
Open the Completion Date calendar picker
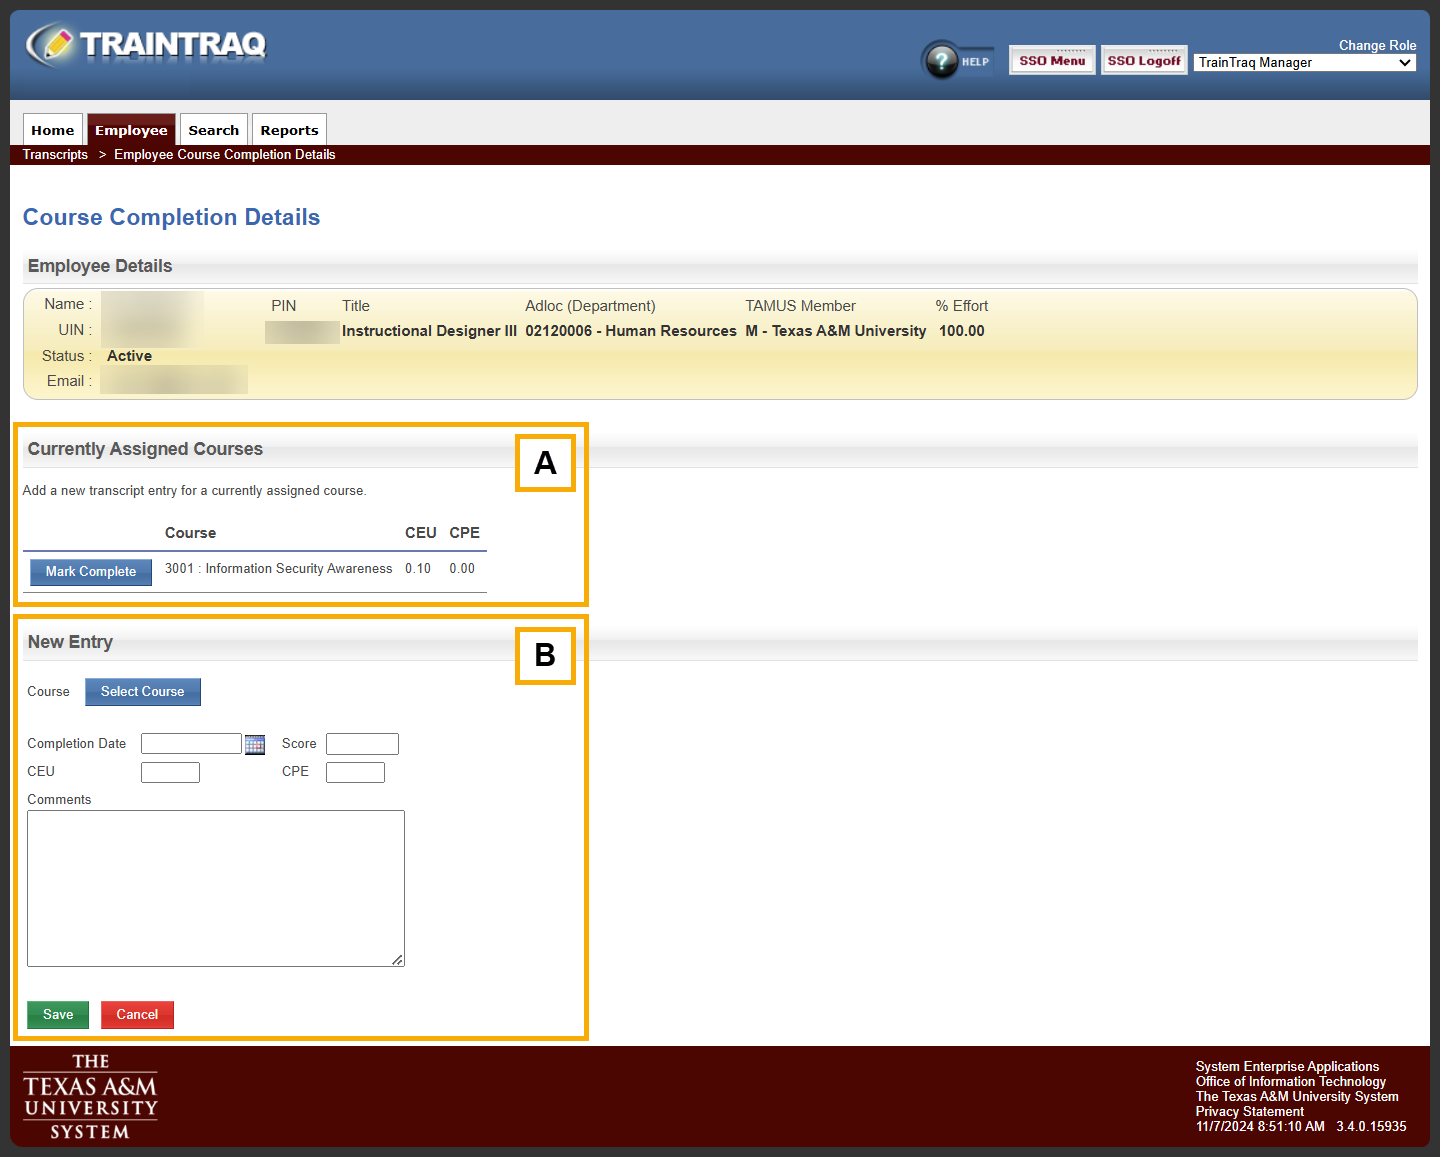click(x=255, y=744)
